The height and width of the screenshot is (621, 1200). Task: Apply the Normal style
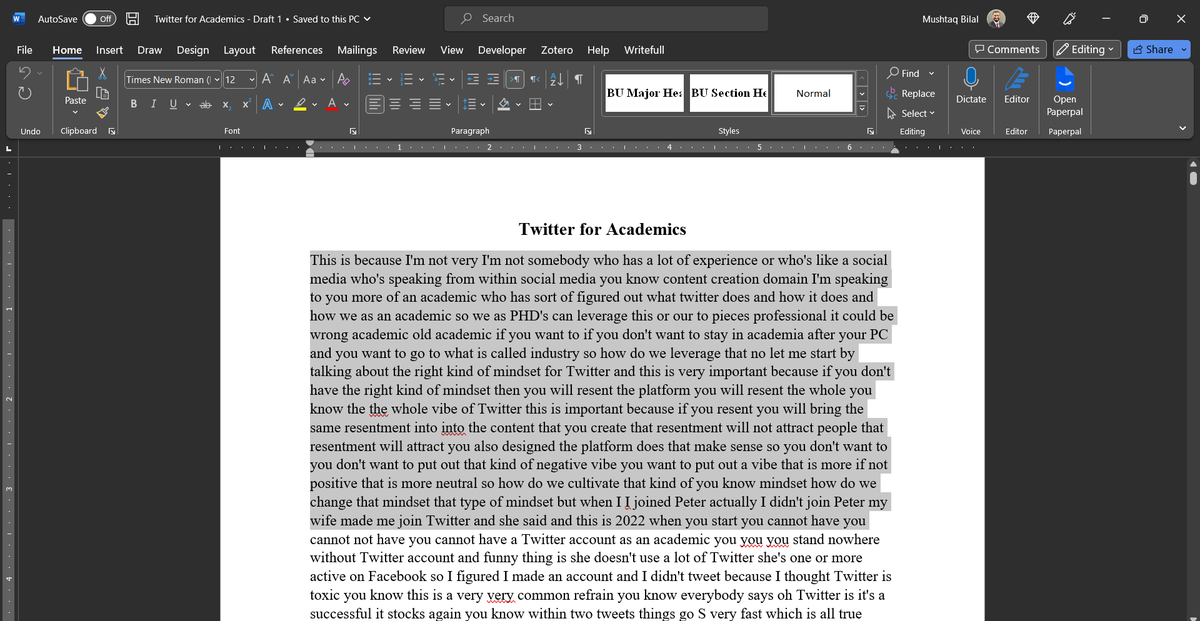(813, 93)
